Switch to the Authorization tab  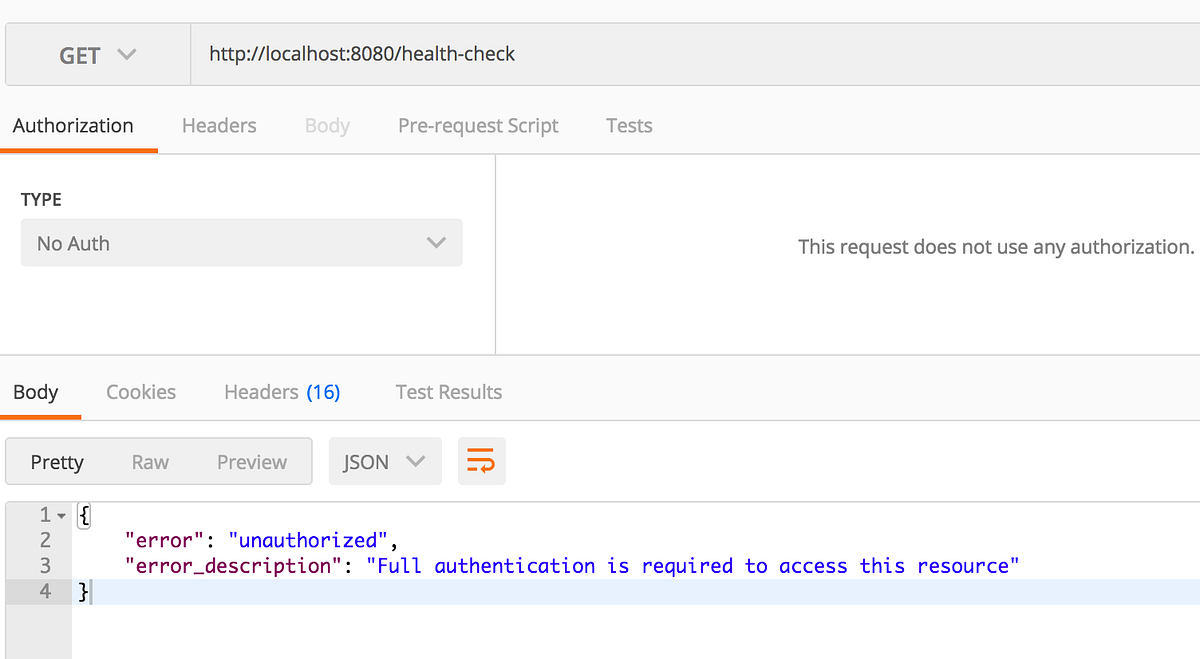coord(73,126)
